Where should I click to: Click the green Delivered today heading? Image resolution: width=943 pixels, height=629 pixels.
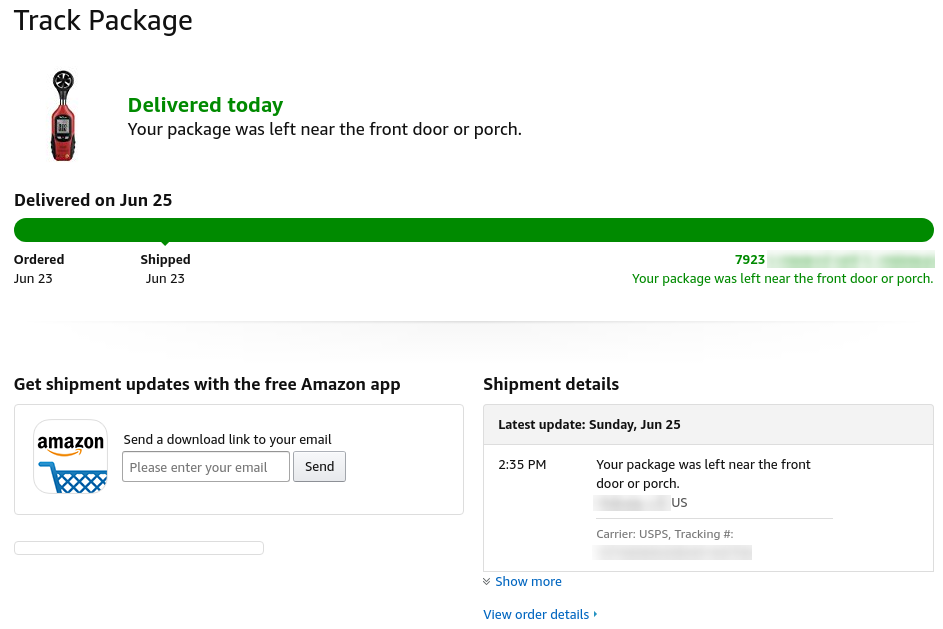coord(205,105)
